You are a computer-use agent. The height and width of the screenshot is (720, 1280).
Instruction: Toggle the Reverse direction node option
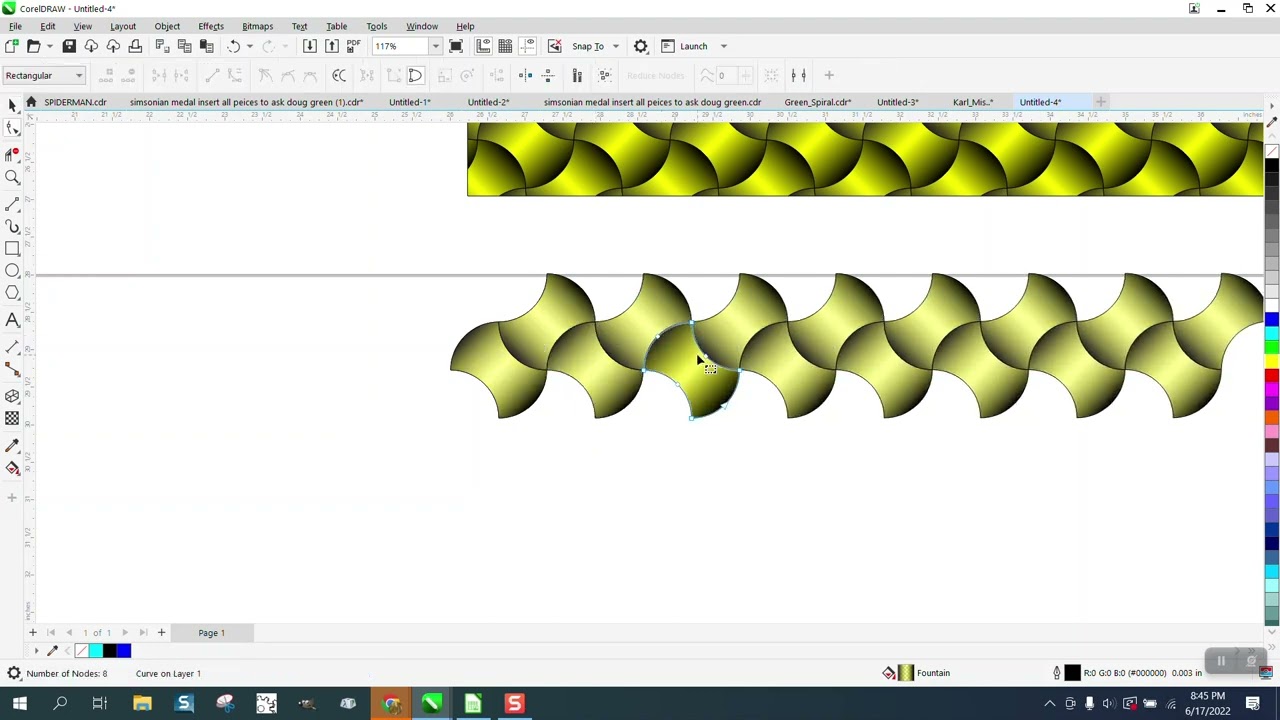(x=339, y=75)
